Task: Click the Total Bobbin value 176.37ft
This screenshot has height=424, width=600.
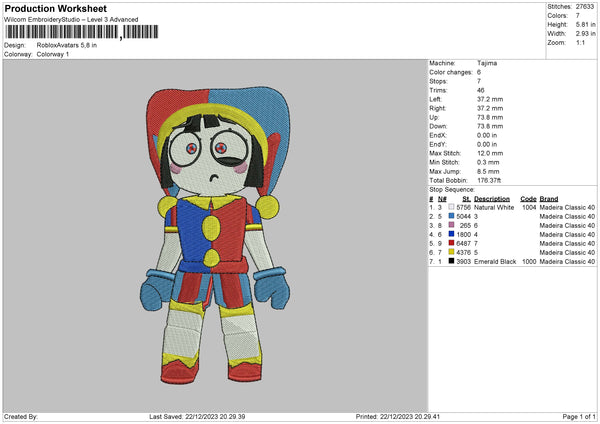Action: pos(489,181)
